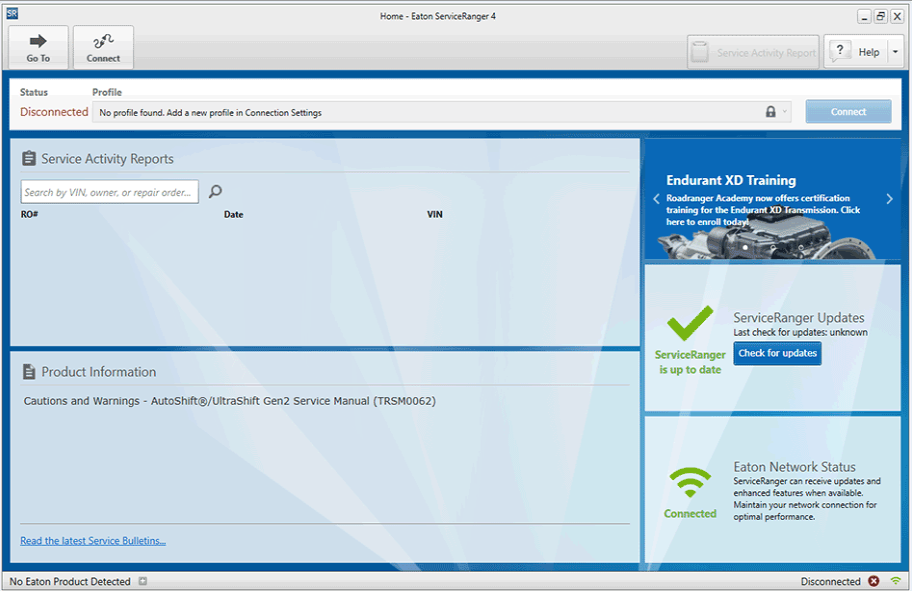Click the small icon beside No Eaton Product Detected
This screenshot has height=591, width=912.
click(x=142, y=581)
